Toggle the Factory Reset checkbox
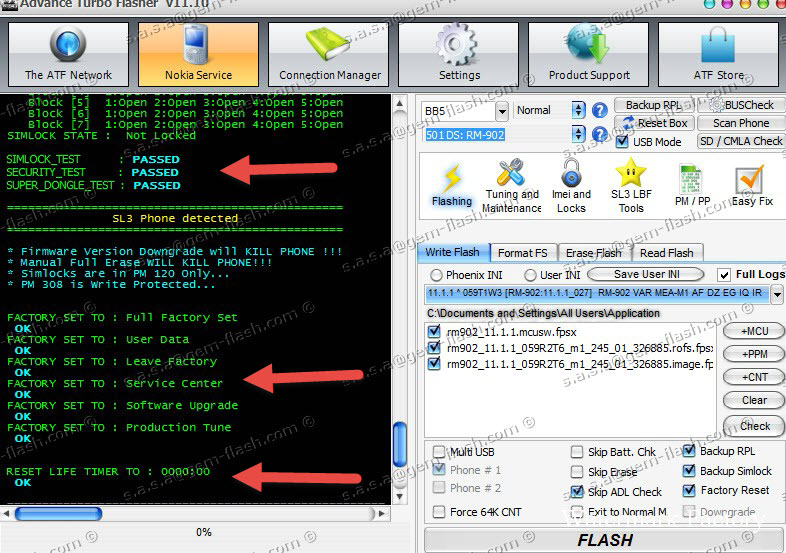 (689, 490)
